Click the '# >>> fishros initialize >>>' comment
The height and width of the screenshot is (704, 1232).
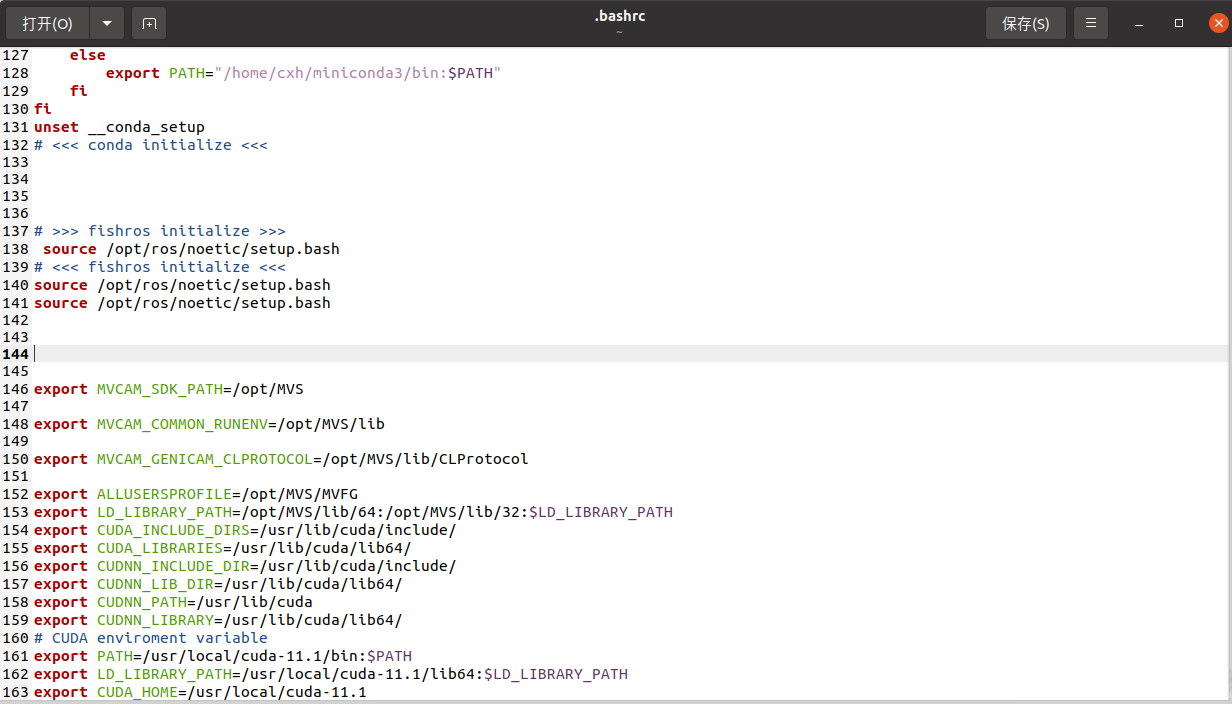coord(160,231)
